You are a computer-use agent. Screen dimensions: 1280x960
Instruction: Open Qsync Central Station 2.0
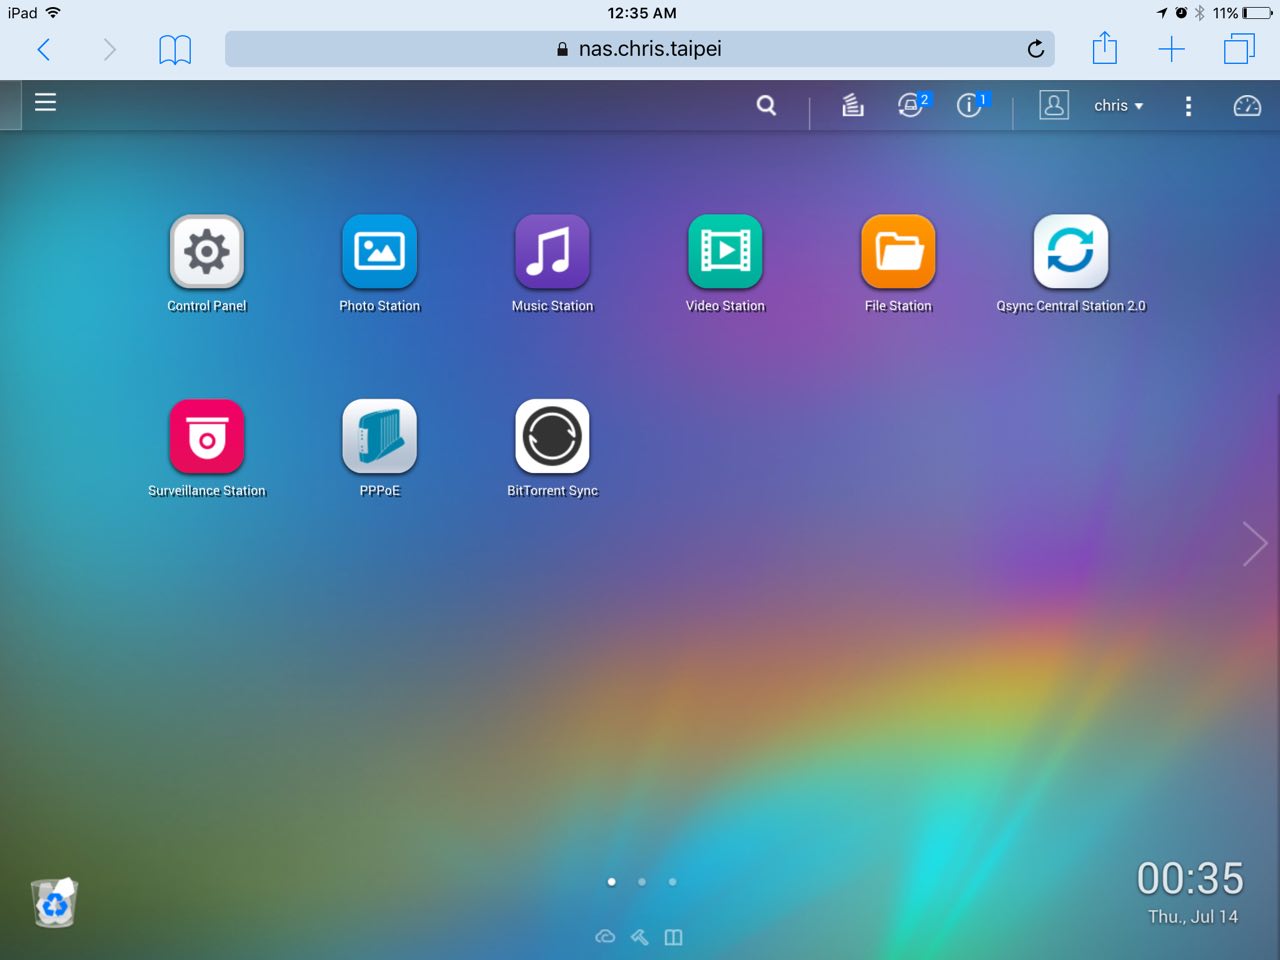[x=1070, y=252]
